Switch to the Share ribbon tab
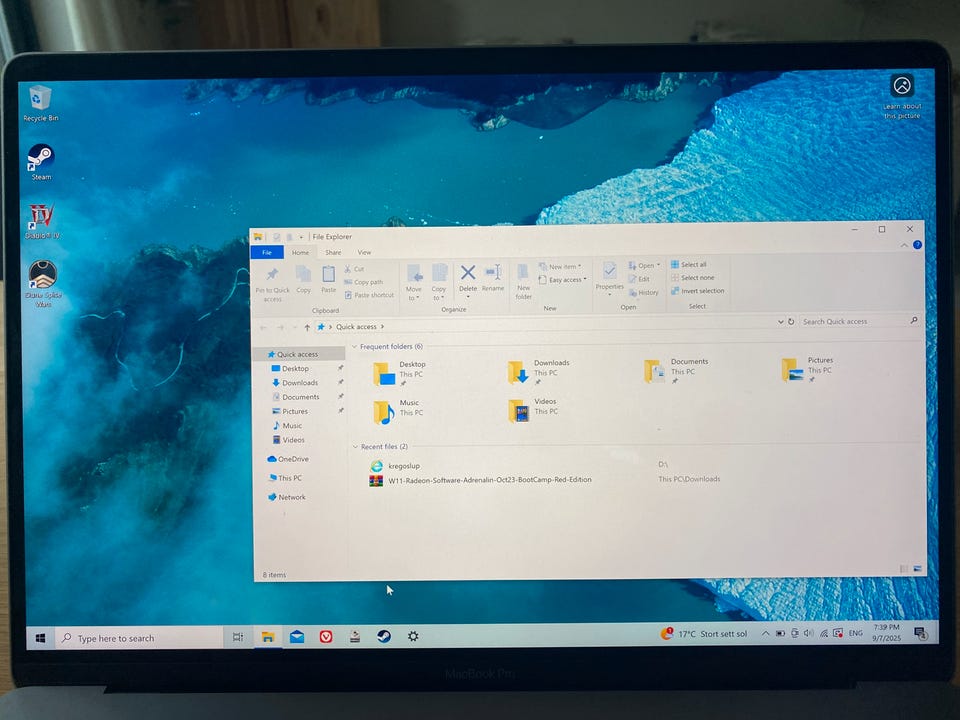Screen dimensions: 960x720 (333, 252)
